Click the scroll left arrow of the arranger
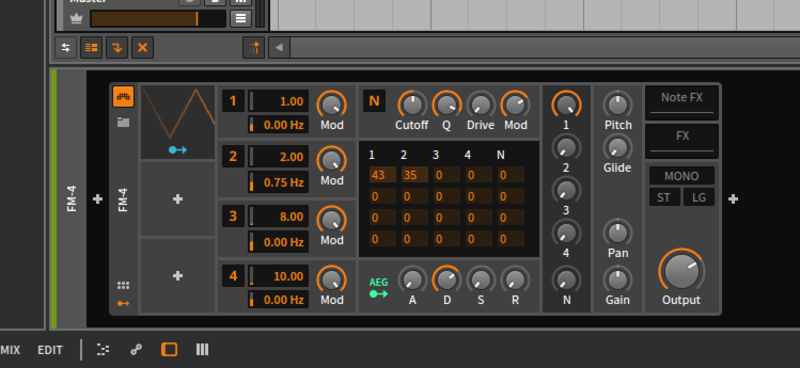Image resolution: width=800 pixels, height=368 pixels. tap(279, 48)
